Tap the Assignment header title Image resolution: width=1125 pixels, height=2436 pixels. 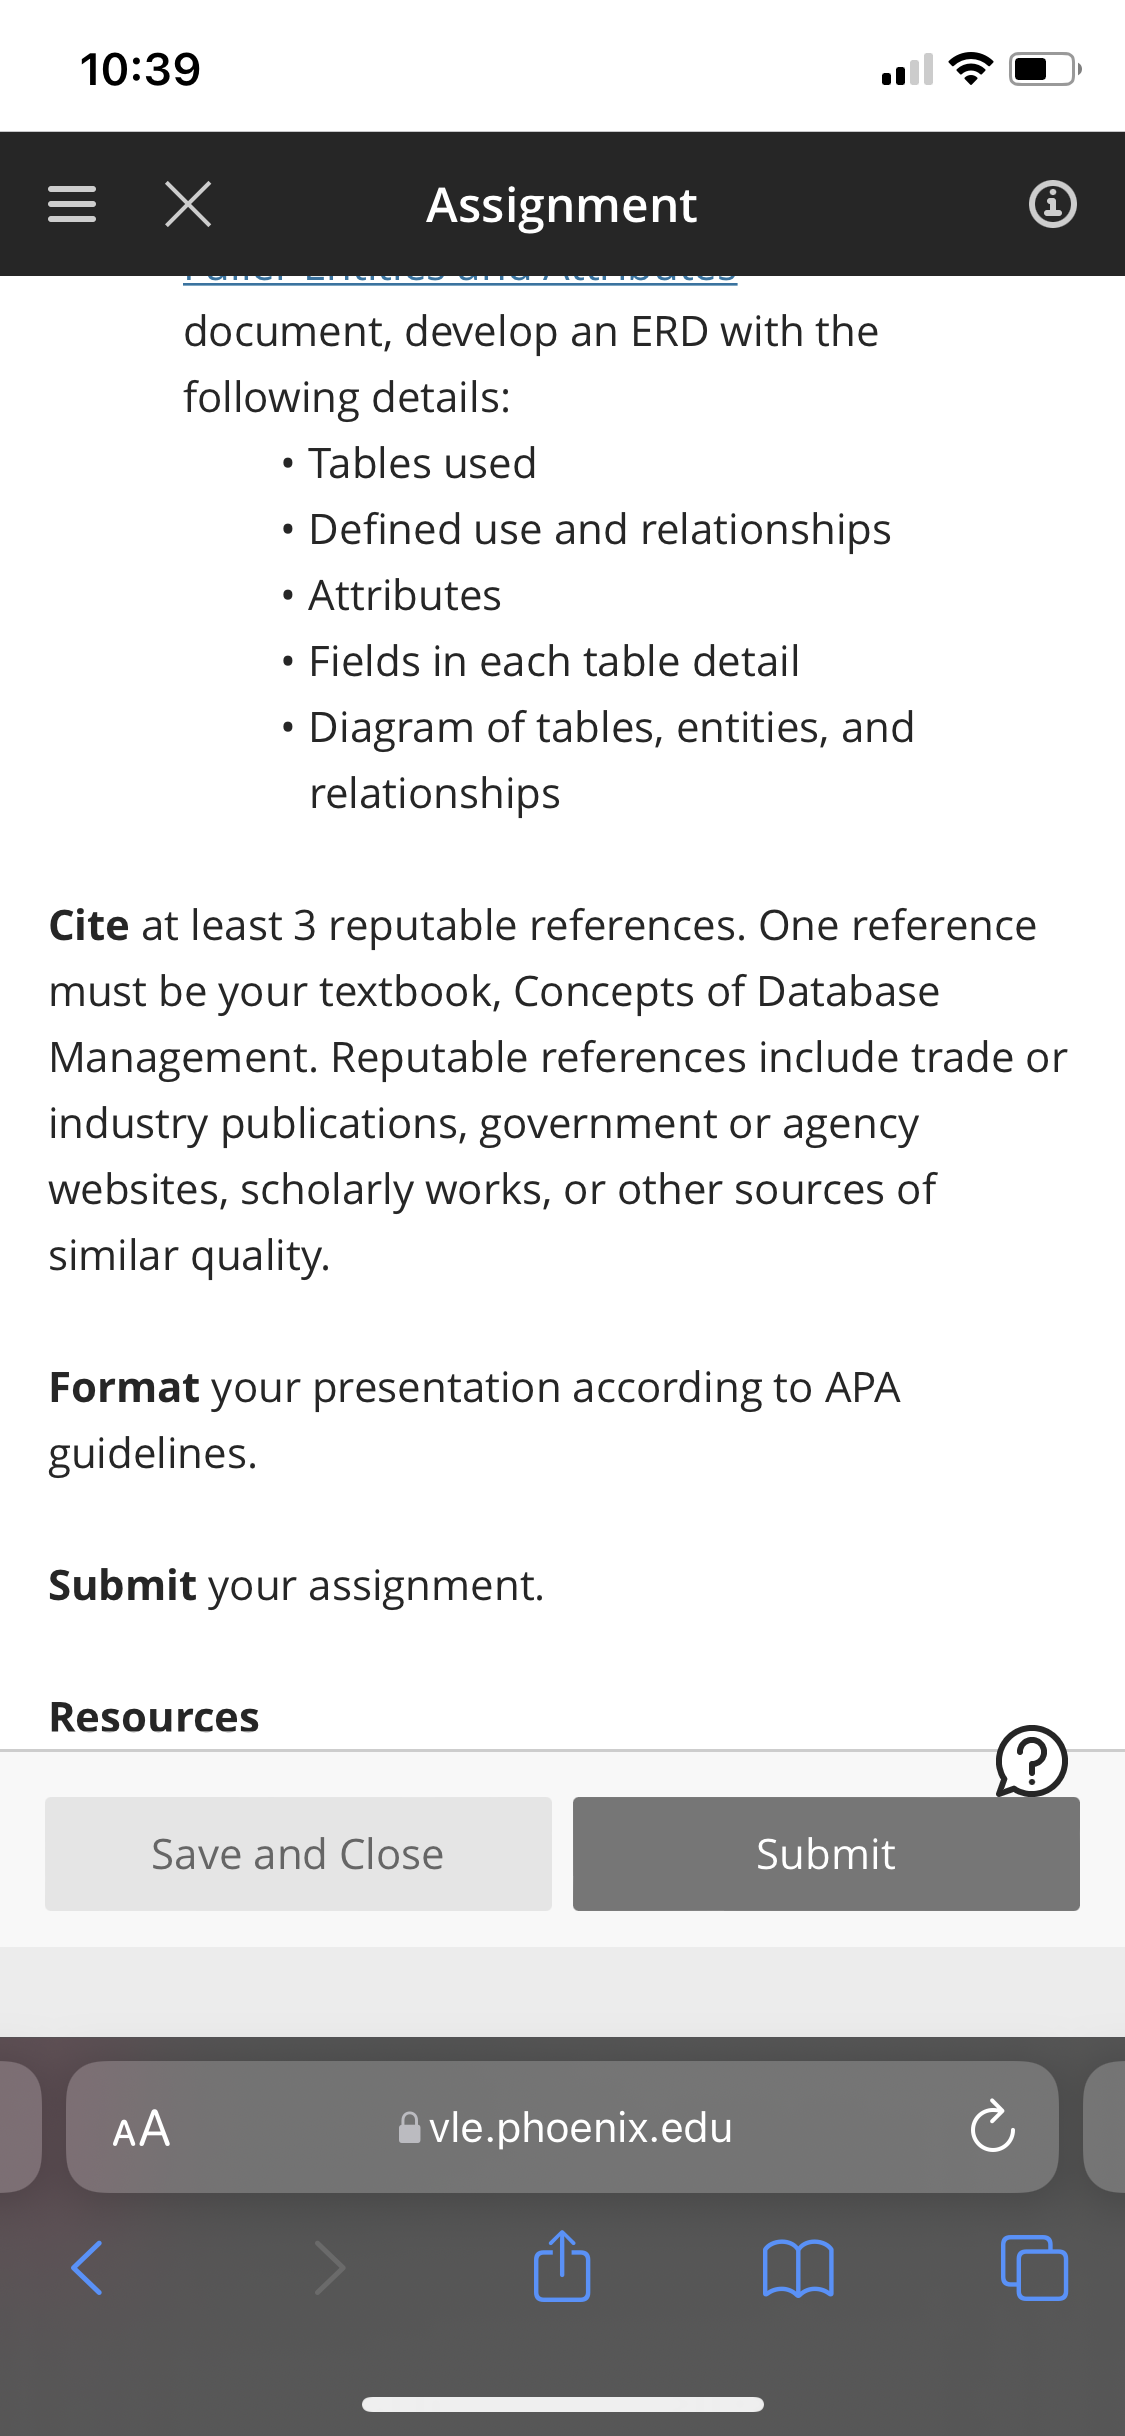pyautogui.click(x=562, y=205)
